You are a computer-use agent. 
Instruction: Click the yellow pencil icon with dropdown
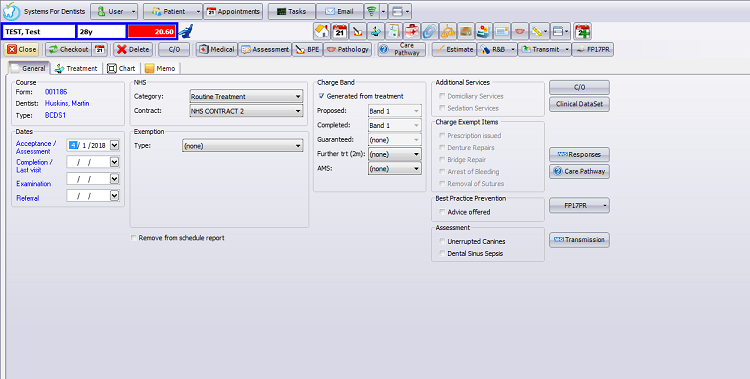click(540, 32)
